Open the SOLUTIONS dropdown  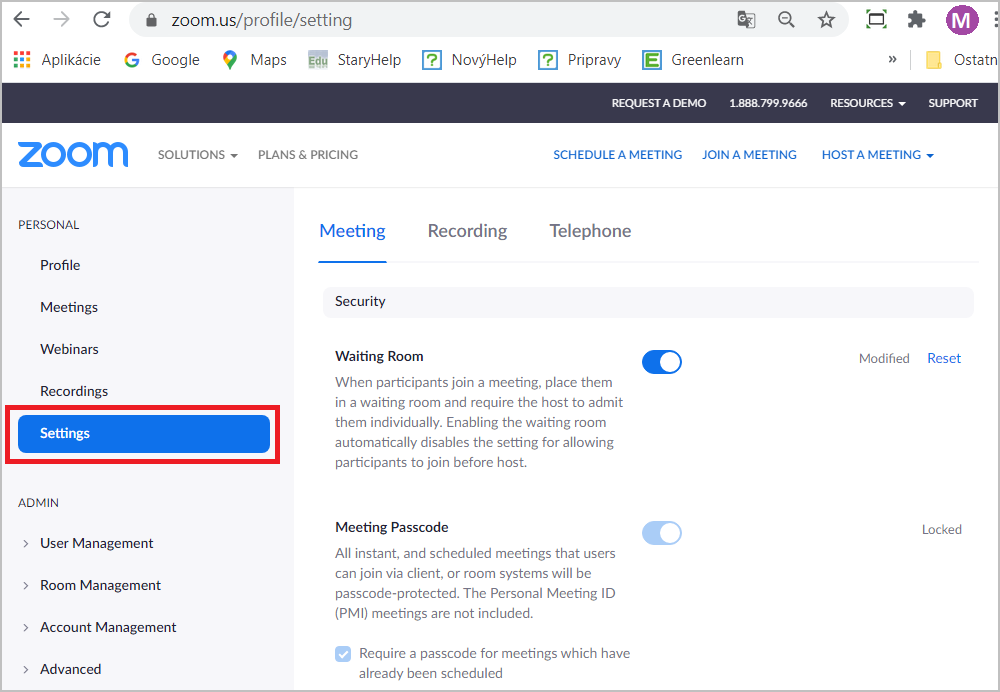click(x=198, y=155)
